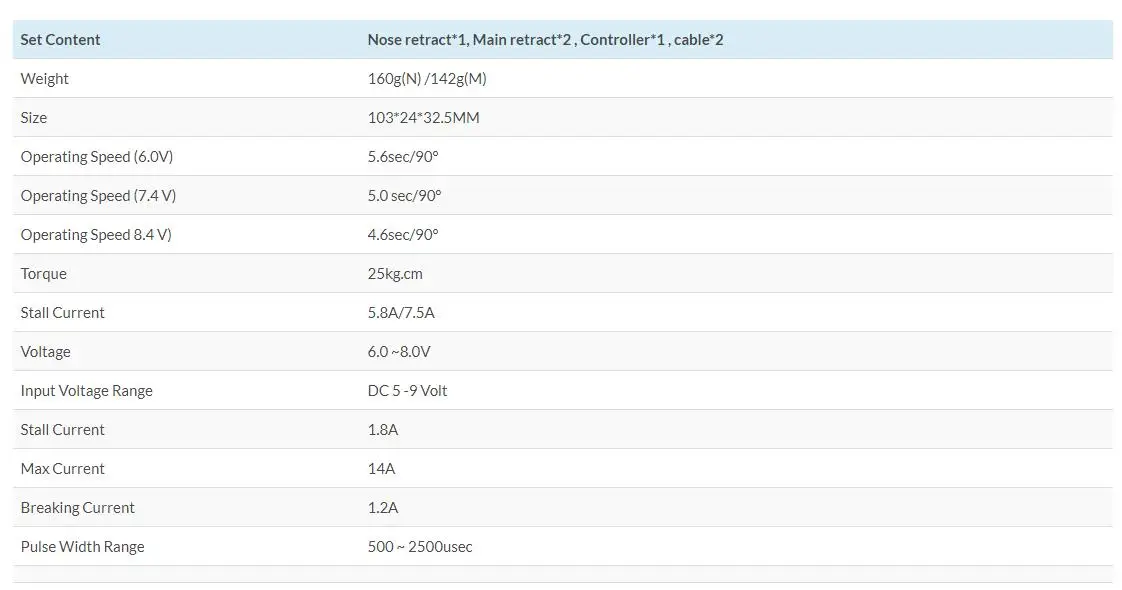Select the 25kg.cm torque value
This screenshot has width=1122, height=590.
point(395,274)
